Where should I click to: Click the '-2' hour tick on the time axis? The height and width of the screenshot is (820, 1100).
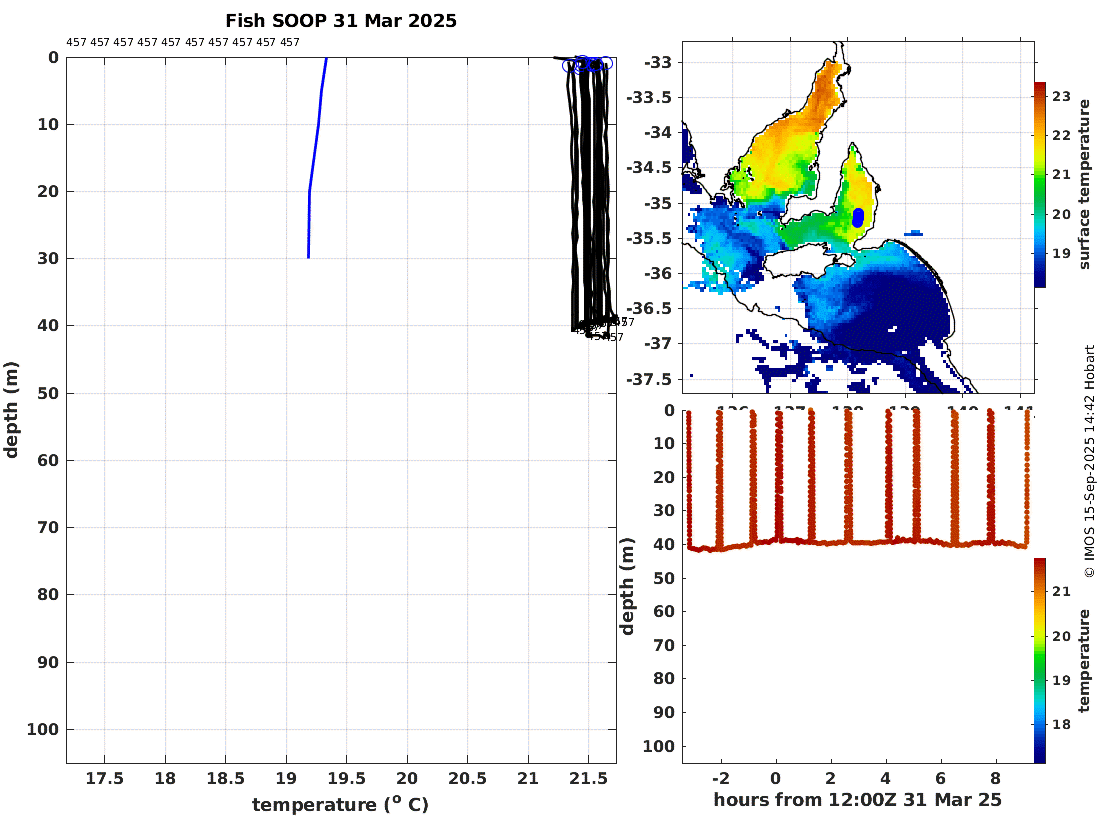[720, 778]
